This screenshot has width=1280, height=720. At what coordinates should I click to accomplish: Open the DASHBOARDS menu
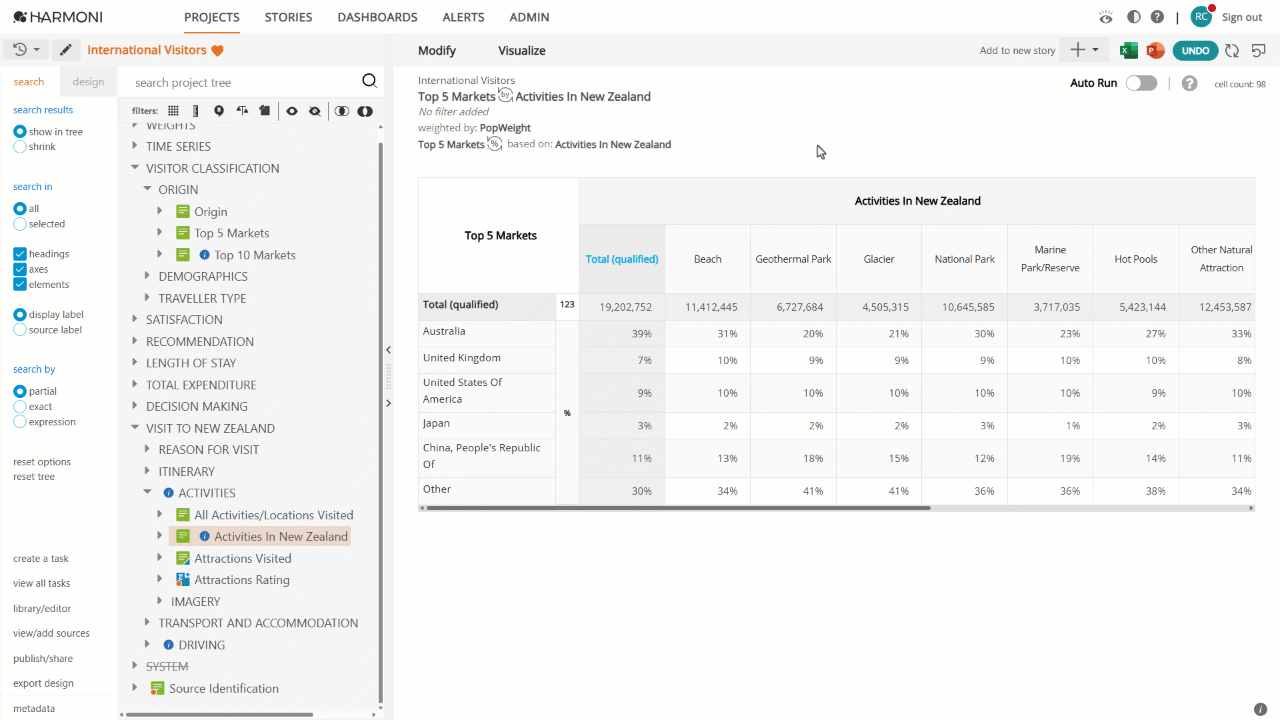click(x=377, y=17)
